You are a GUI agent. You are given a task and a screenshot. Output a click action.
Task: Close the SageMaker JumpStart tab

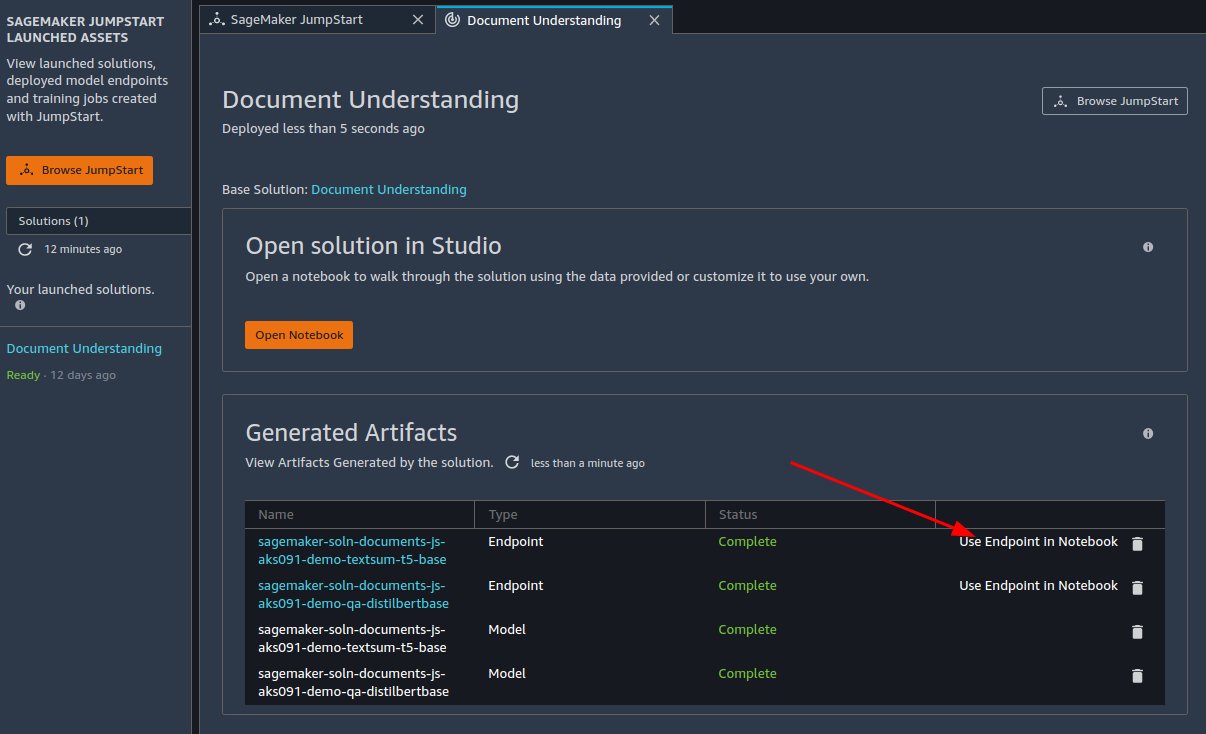(417, 20)
